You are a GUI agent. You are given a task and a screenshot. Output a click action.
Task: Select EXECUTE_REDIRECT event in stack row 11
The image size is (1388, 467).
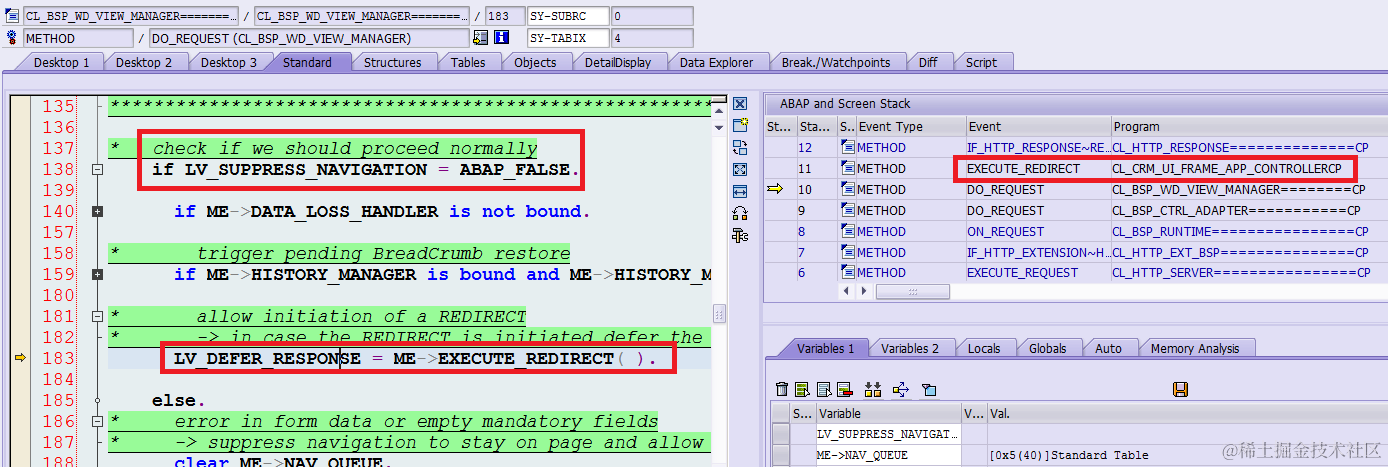1023,169
